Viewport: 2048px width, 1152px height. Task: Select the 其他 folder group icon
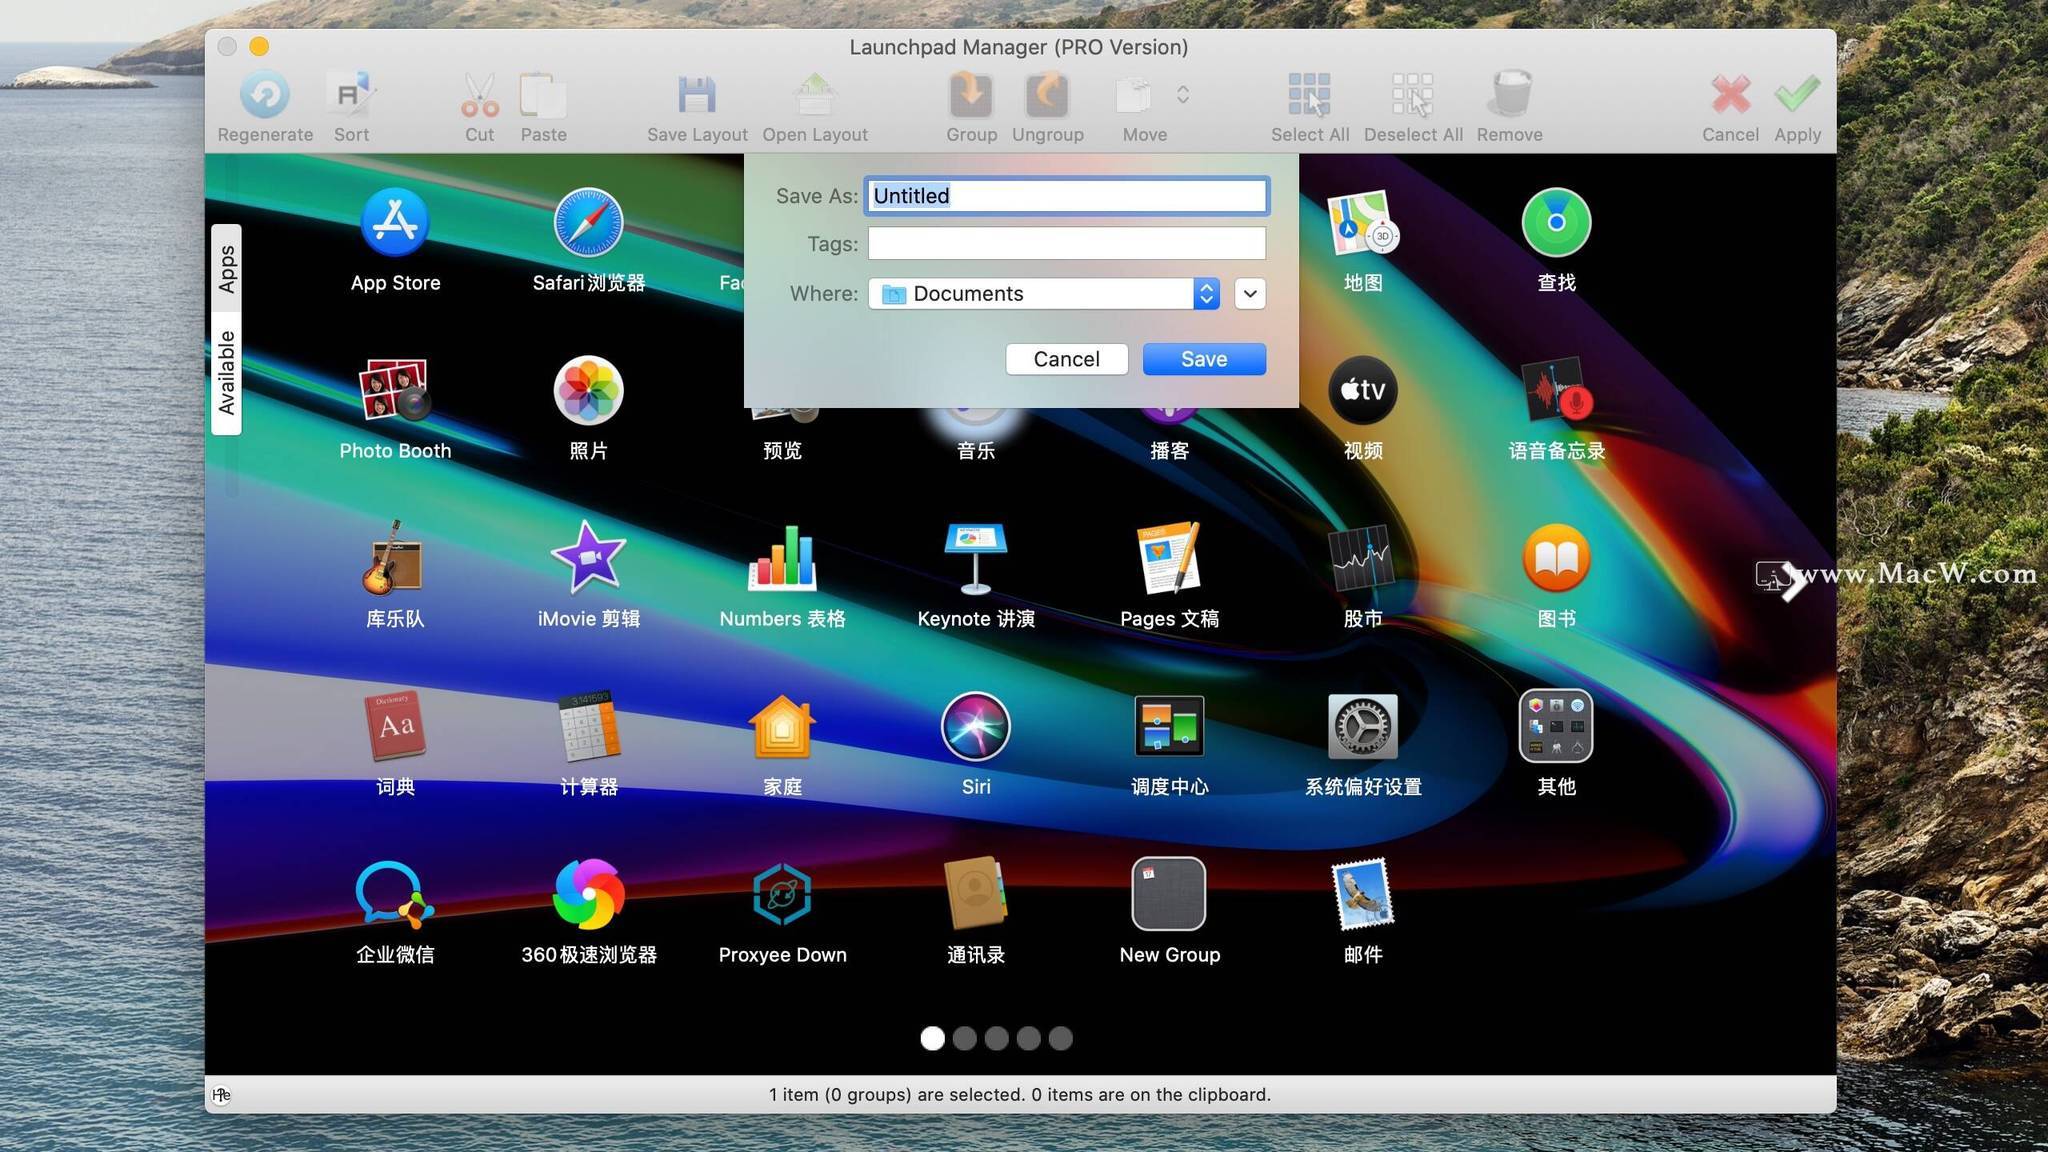click(1556, 726)
